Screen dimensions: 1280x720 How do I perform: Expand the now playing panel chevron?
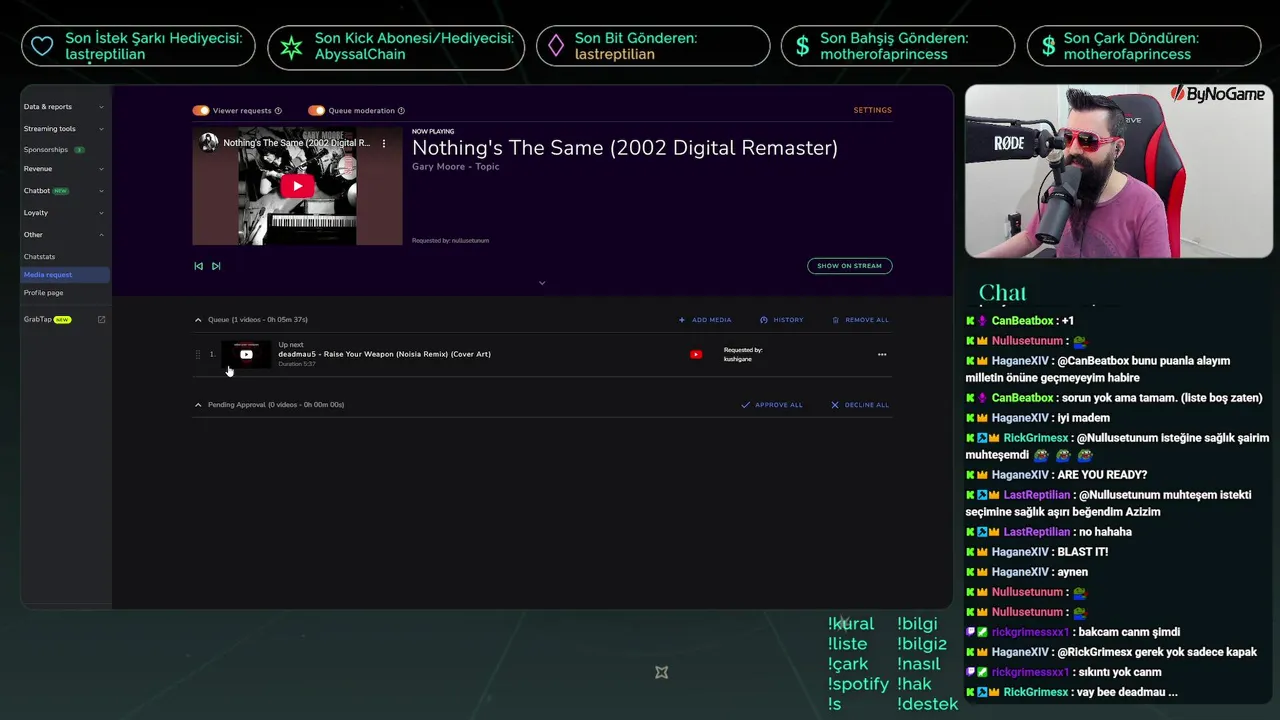[542, 283]
